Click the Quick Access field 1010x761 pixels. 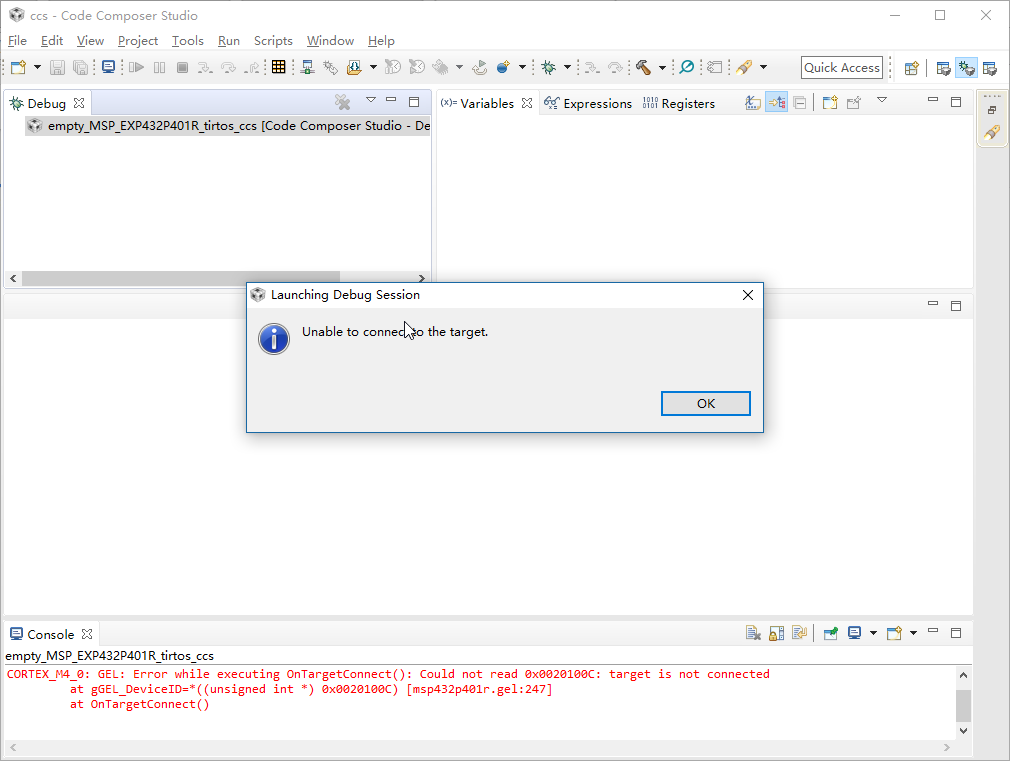click(842, 68)
